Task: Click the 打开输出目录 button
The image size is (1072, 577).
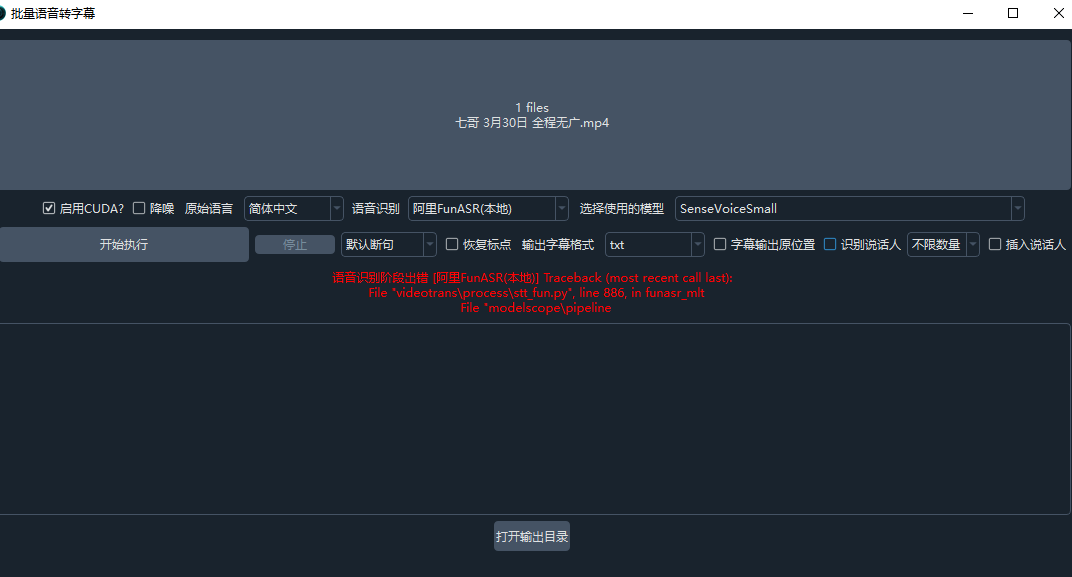Action: pyautogui.click(x=532, y=536)
